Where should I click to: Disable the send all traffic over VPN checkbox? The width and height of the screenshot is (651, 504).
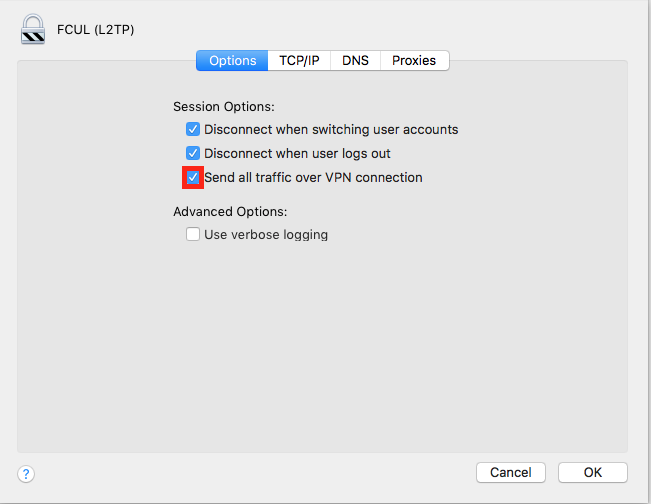coord(193,177)
